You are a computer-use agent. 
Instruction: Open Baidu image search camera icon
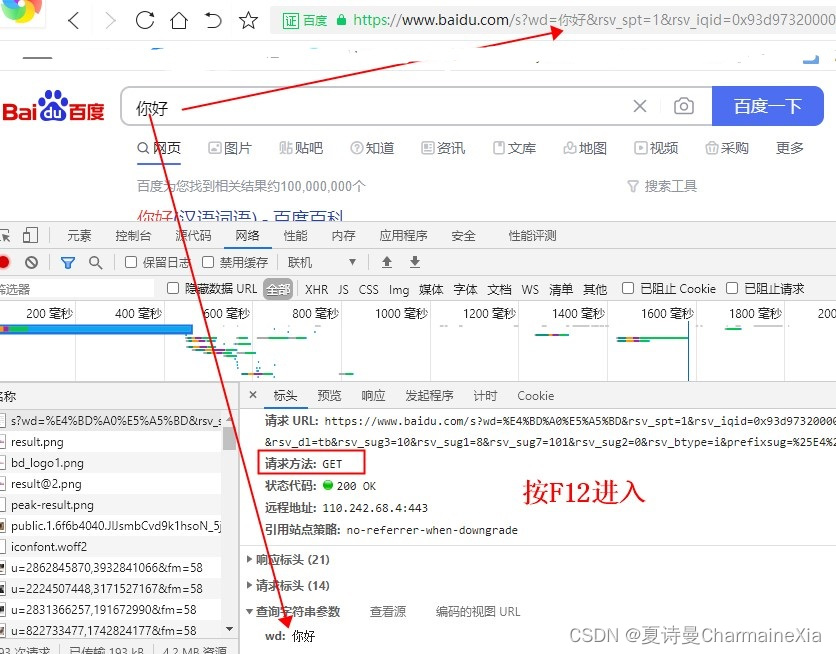(684, 106)
